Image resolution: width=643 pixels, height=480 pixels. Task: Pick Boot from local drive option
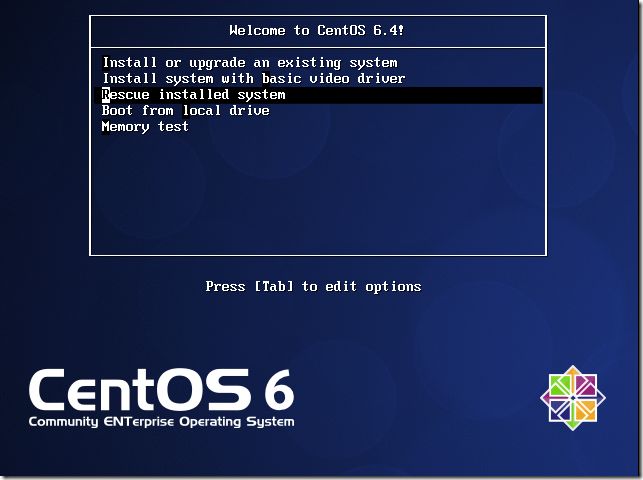click(x=185, y=110)
